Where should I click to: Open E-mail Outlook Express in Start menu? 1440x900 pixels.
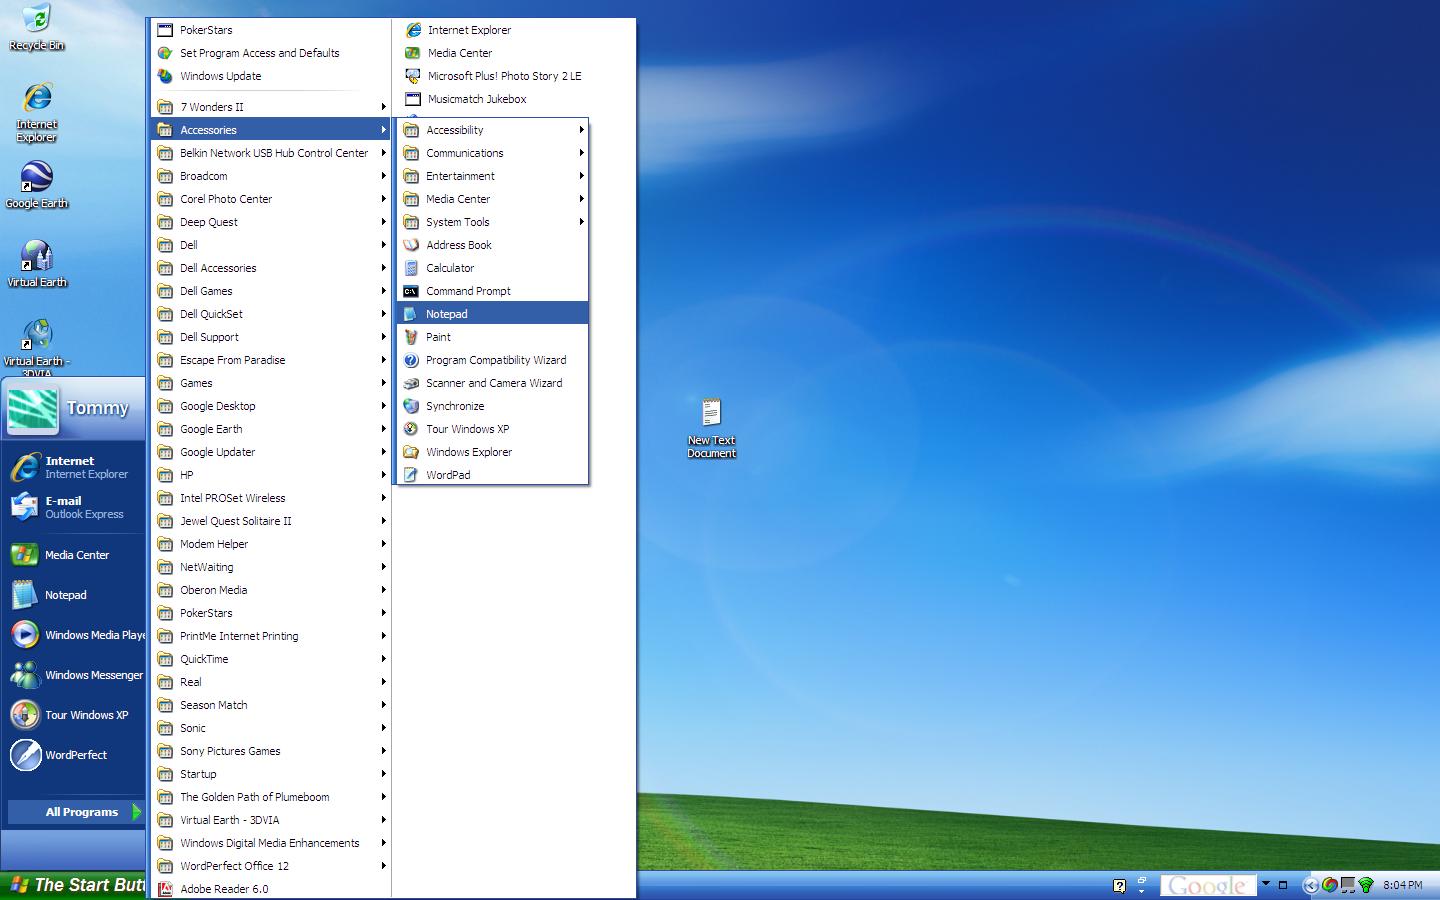click(x=75, y=507)
